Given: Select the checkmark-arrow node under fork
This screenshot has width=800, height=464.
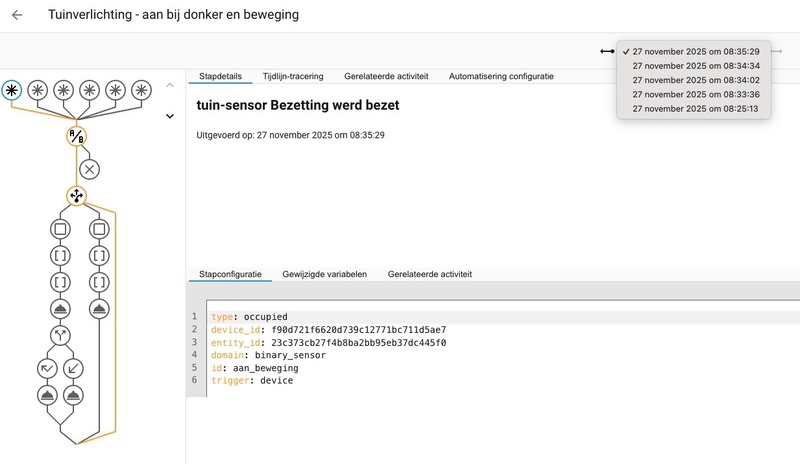Looking at the screenshot, I should (47, 369).
